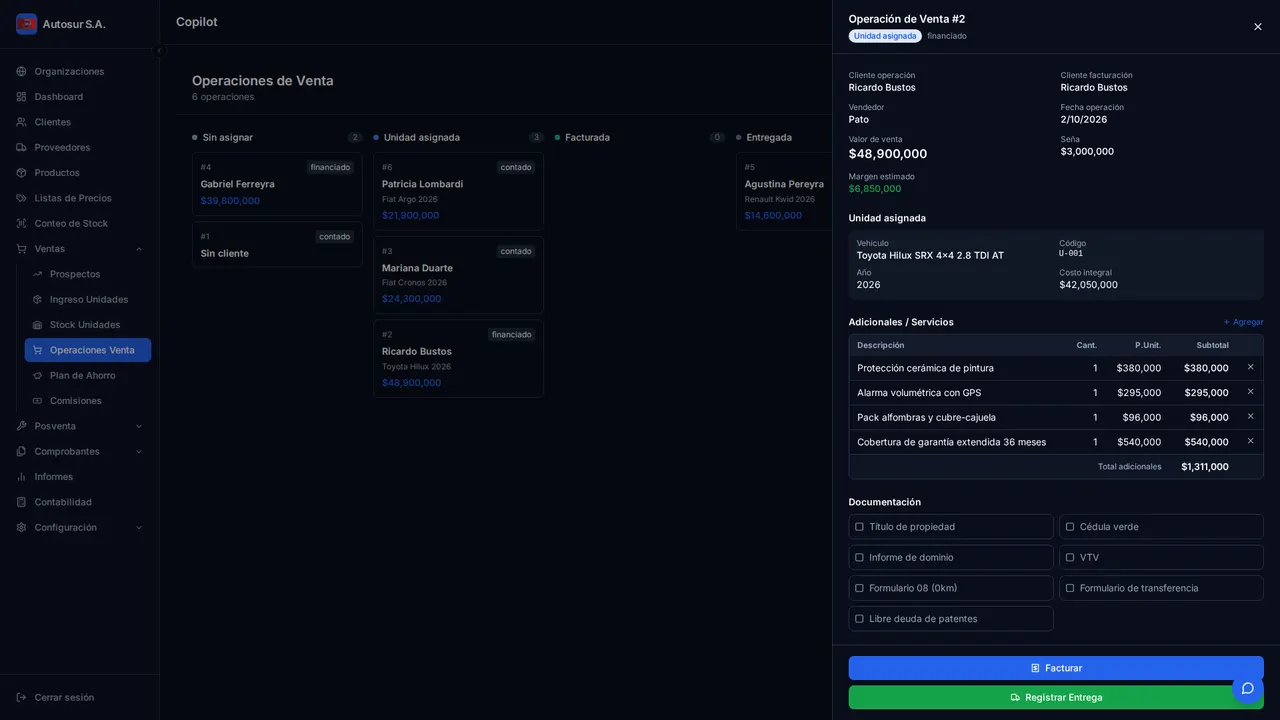Image resolution: width=1280 pixels, height=720 pixels.
Task: Open the Comisiones submenu item
Action: point(88,401)
